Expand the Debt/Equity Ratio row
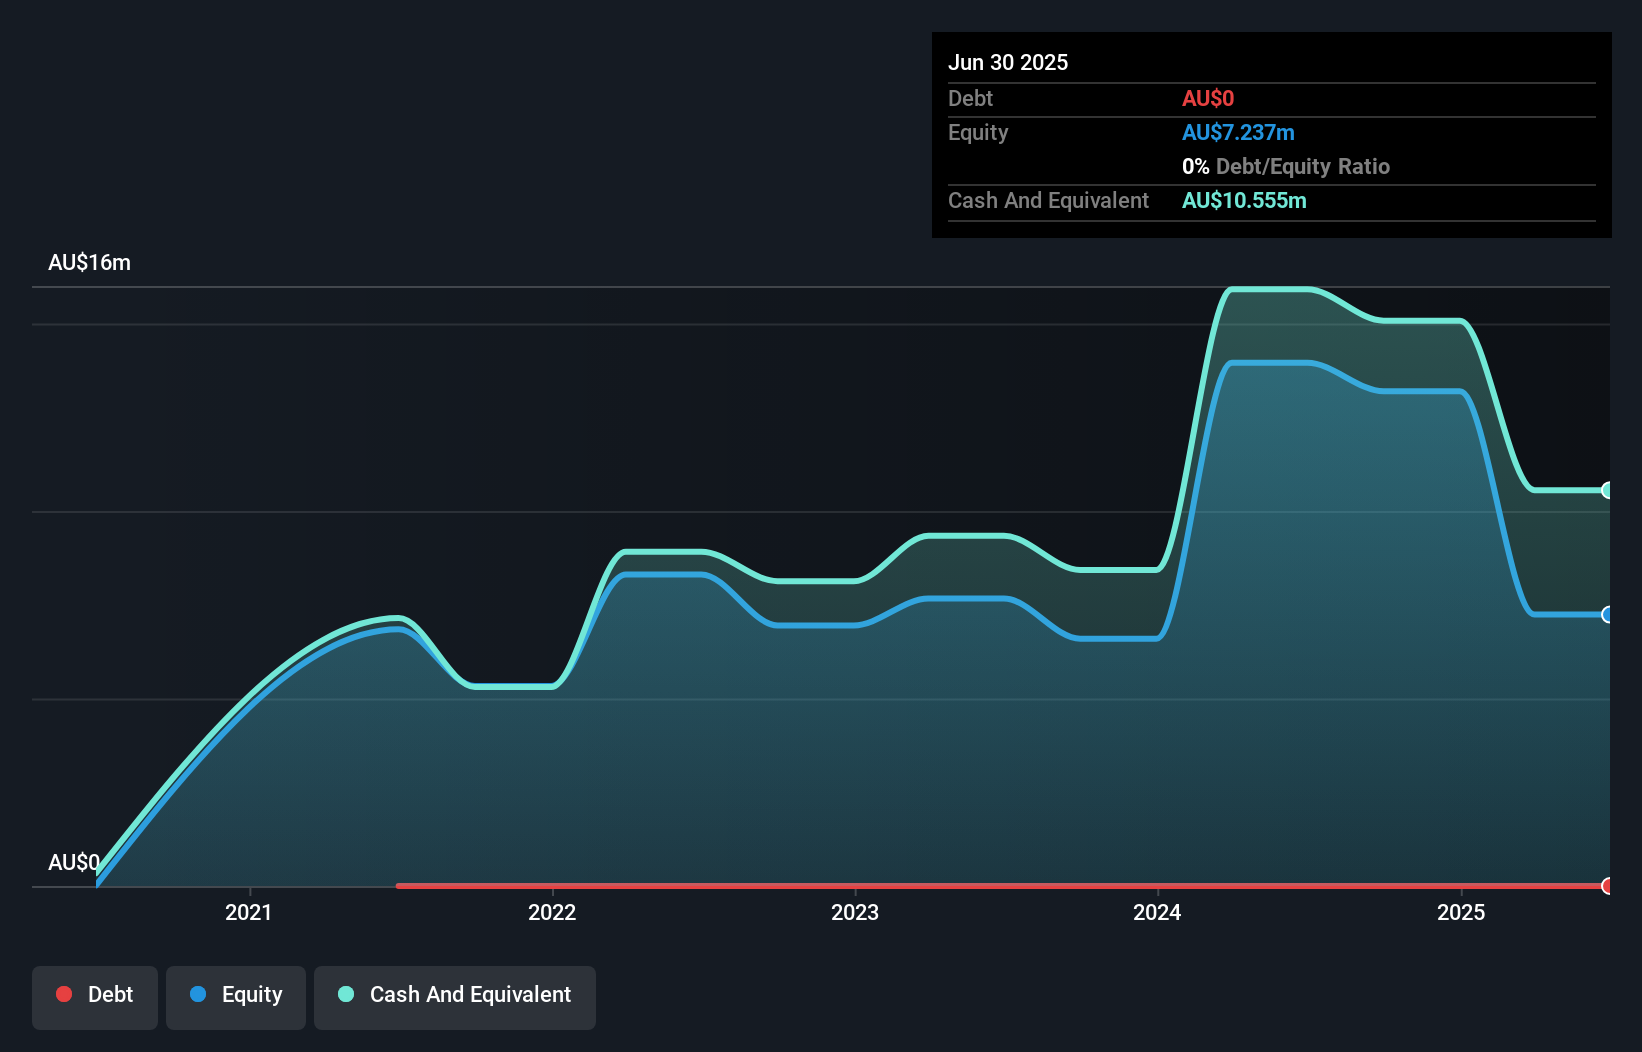Viewport: 1642px width, 1052px height. click(1286, 166)
